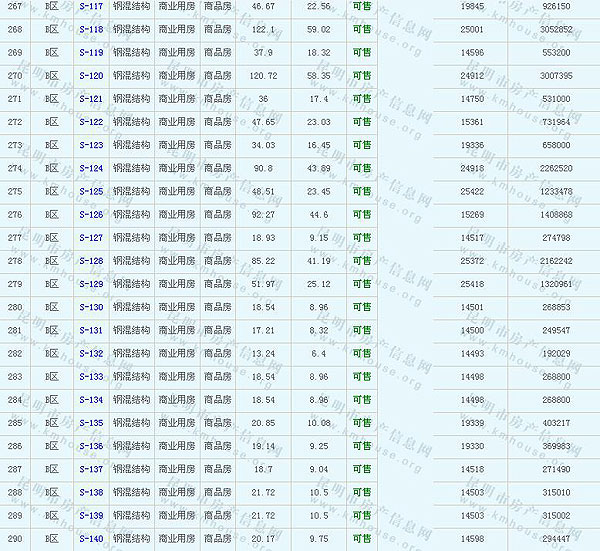
Task: Select the S-136 link in row 286
Action: pos(90,446)
